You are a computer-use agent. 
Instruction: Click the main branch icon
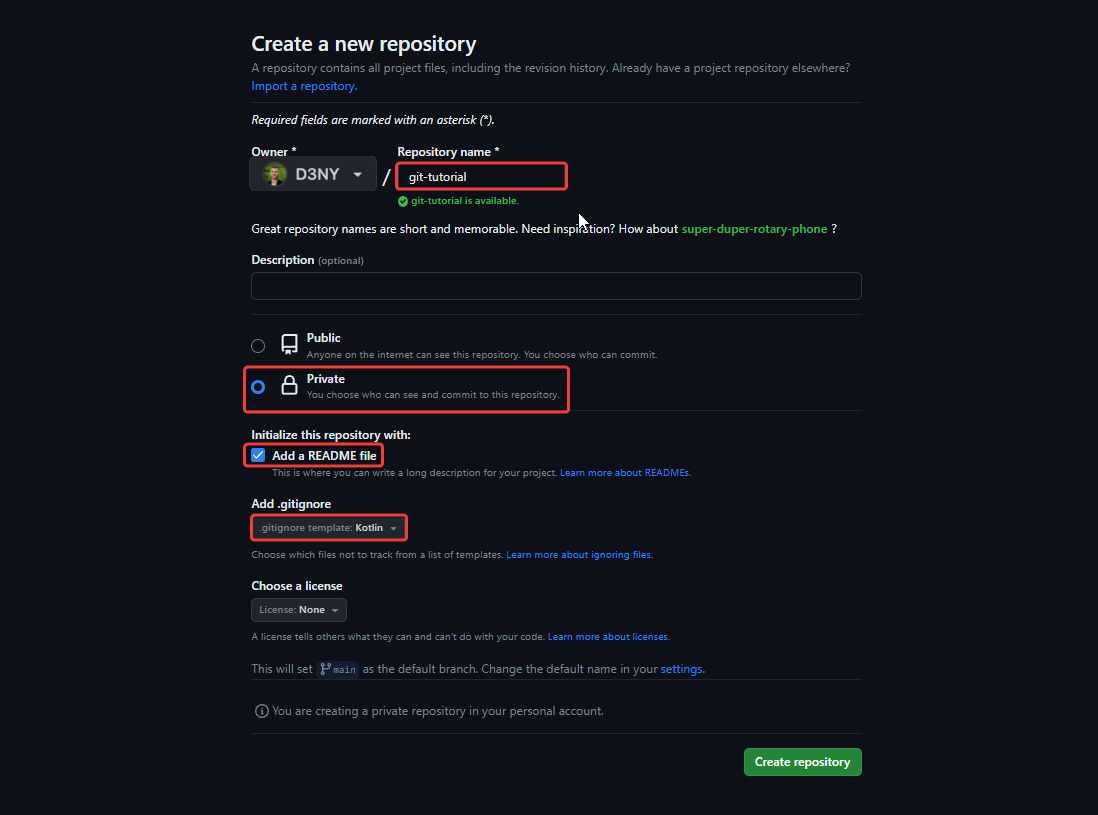(326, 669)
